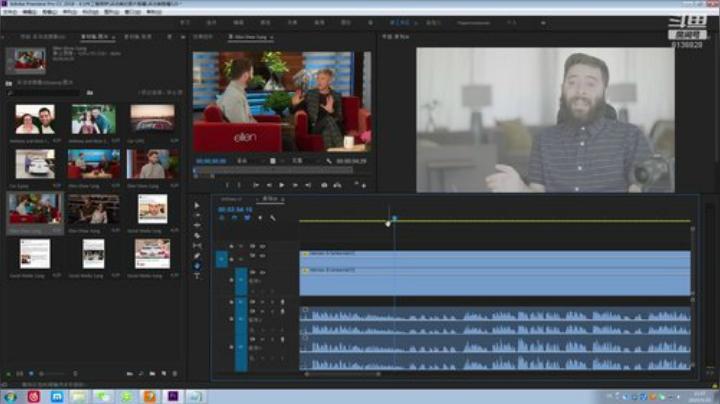The image size is (720, 404).
Task: Mute the first audio track
Action: [x=263, y=302]
